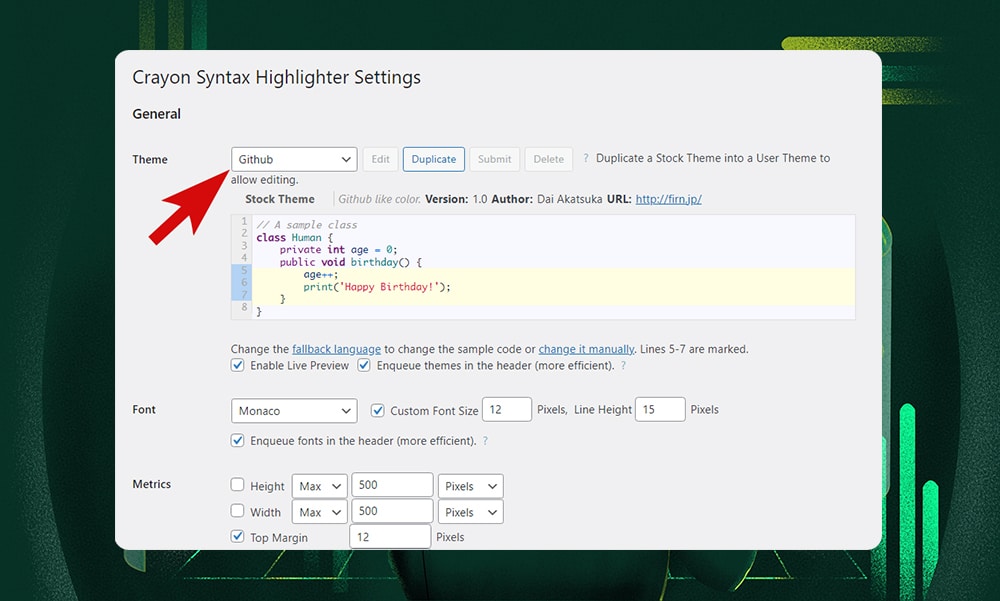This screenshot has height=601, width=1000.
Task: Click the Line Height input field
Action: pos(660,409)
